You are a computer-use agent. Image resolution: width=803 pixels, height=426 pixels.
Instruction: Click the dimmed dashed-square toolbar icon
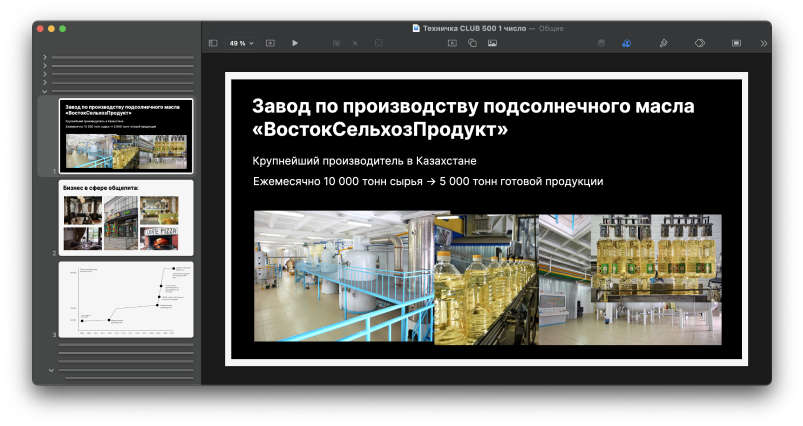point(379,44)
